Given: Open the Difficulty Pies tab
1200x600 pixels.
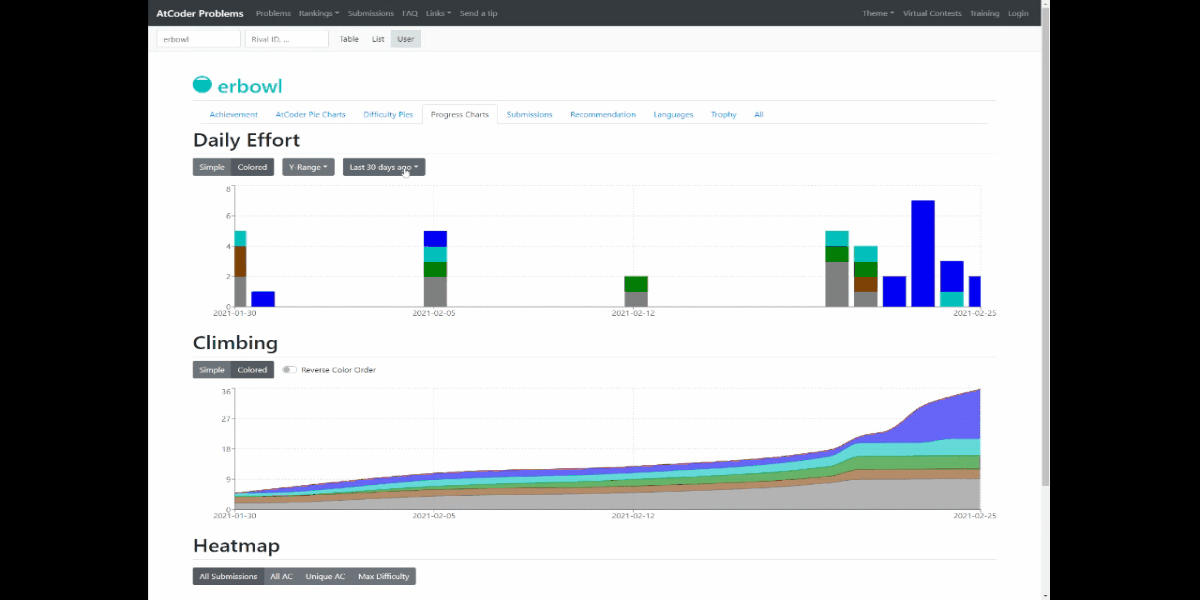Looking at the screenshot, I should pyautogui.click(x=388, y=115).
